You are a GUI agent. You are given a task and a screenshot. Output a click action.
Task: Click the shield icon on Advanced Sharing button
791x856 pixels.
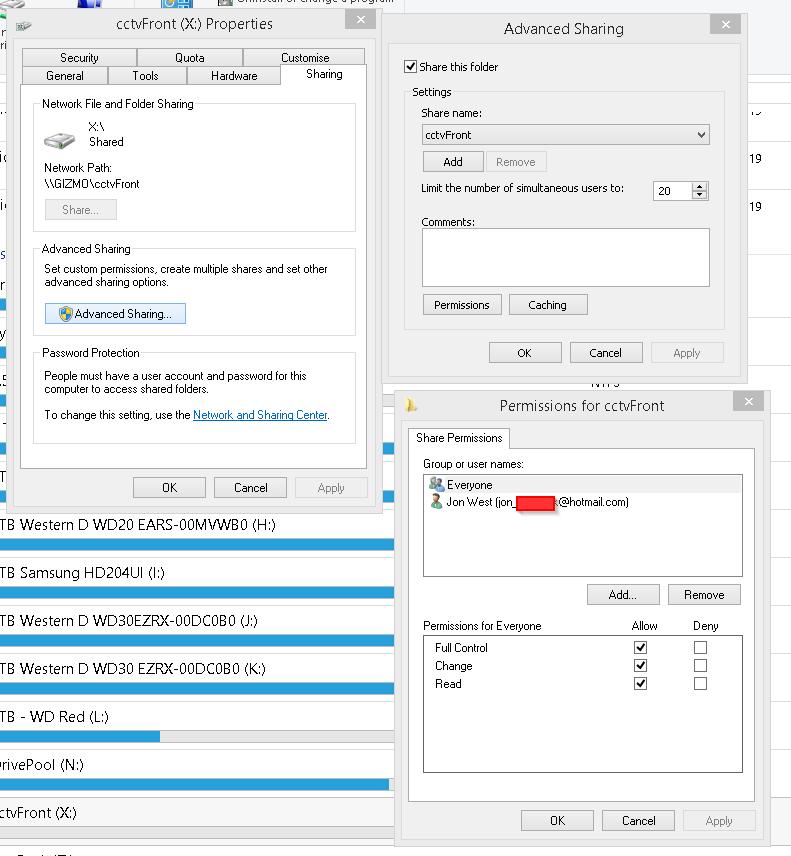click(x=65, y=314)
